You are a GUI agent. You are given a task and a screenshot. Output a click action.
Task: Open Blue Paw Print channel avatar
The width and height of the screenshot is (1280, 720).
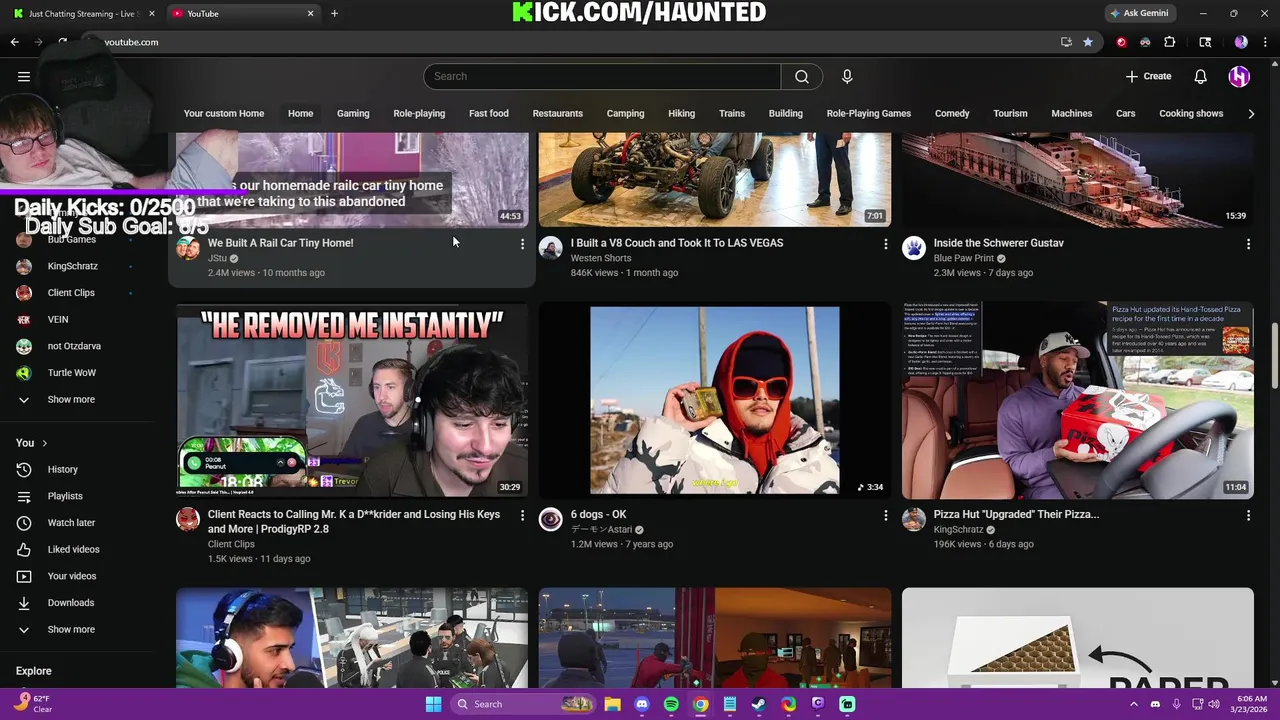tap(914, 248)
